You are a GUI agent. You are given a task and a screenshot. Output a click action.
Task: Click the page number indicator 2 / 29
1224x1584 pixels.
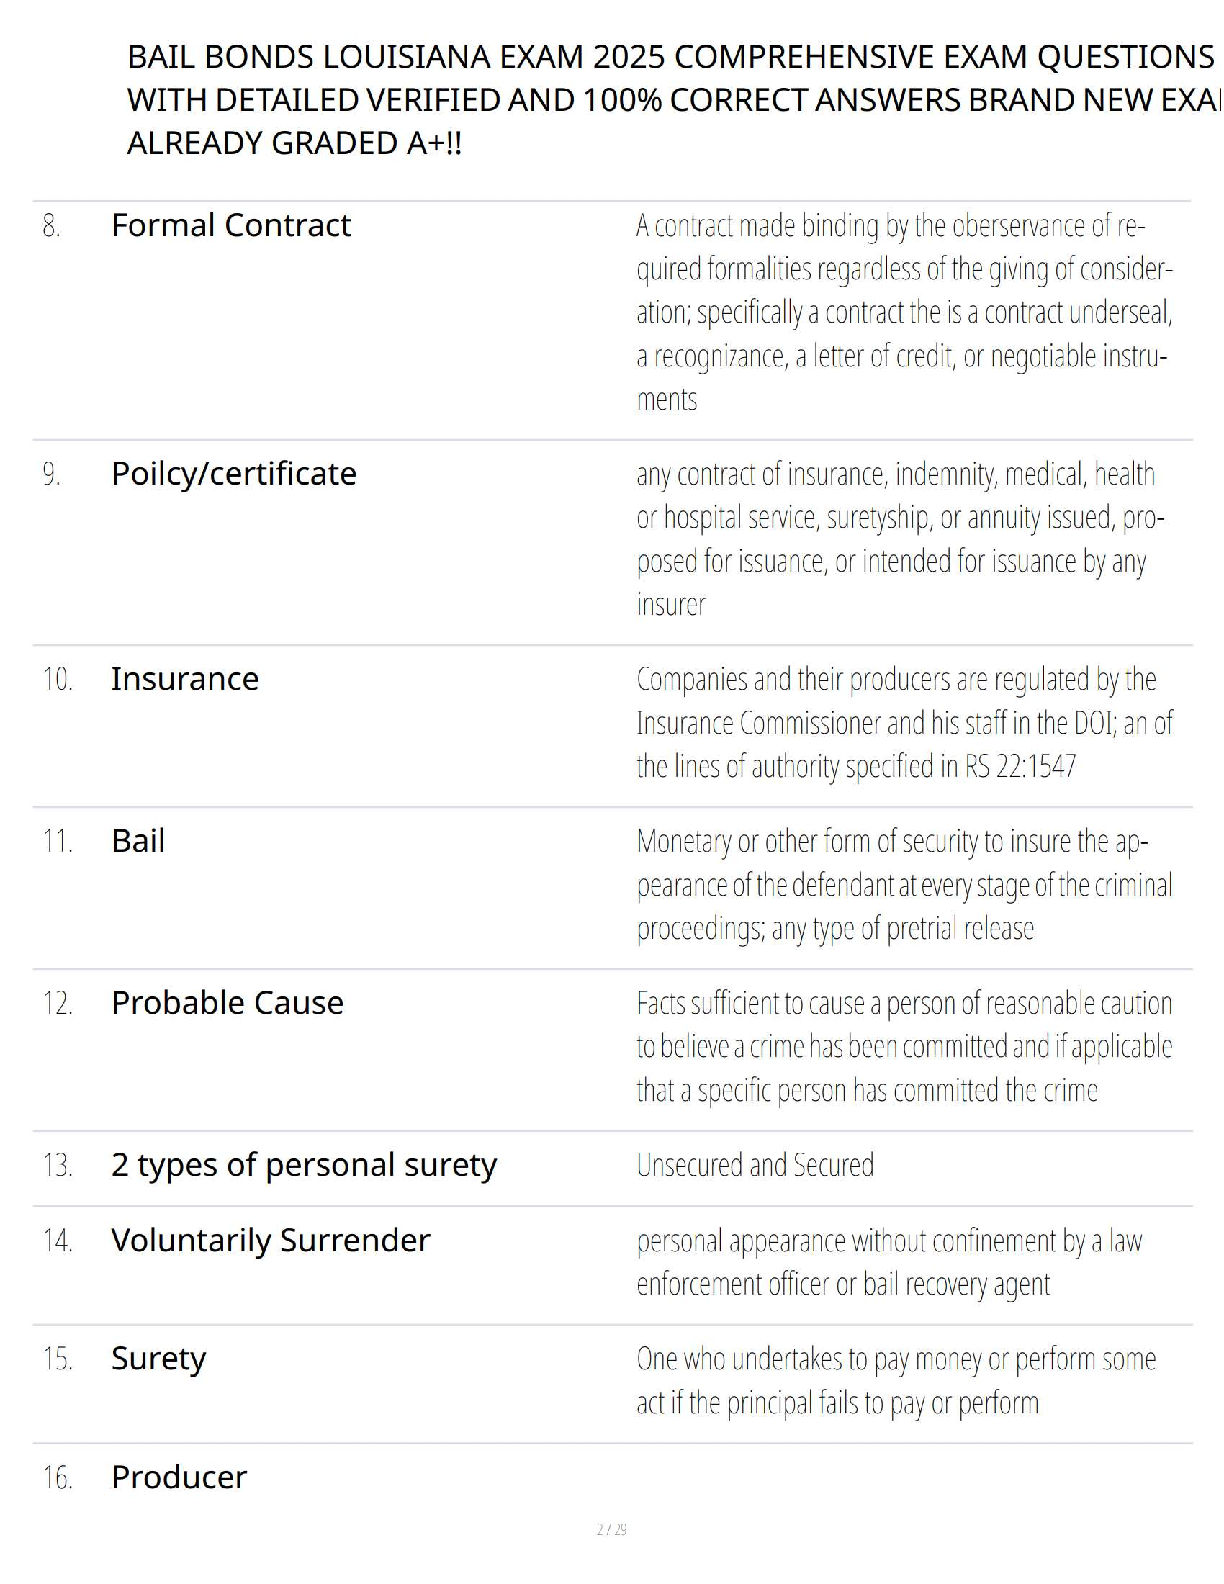click(x=611, y=1529)
